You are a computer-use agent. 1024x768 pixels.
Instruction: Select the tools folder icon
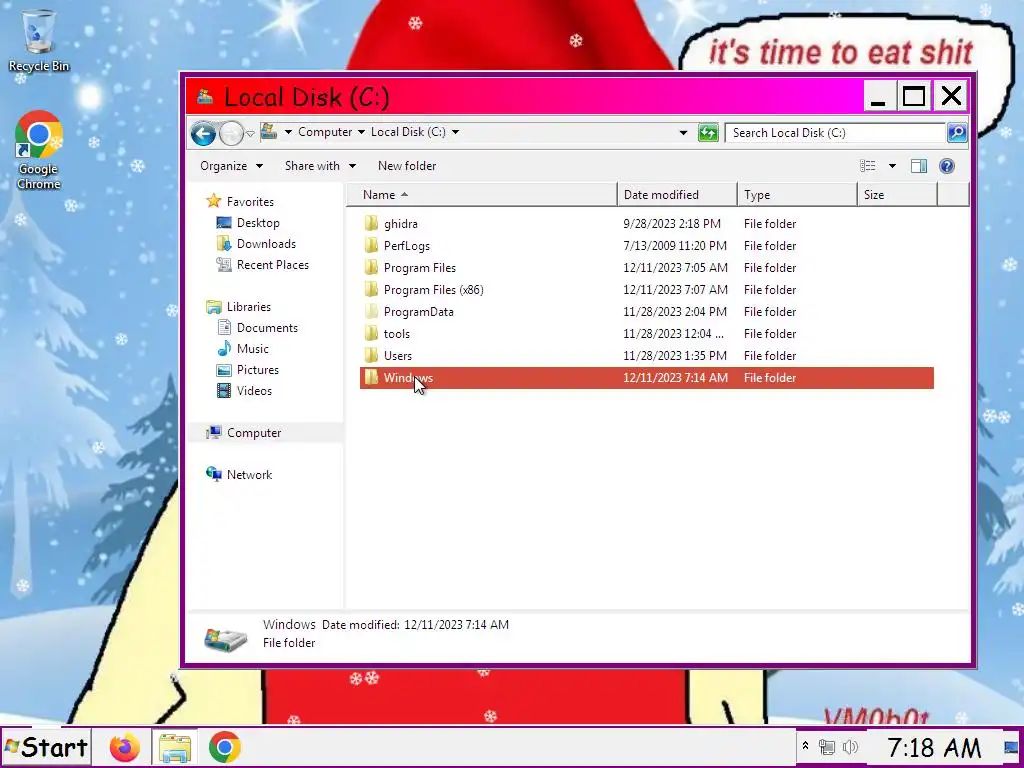pyautogui.click(x=371, y=334)
